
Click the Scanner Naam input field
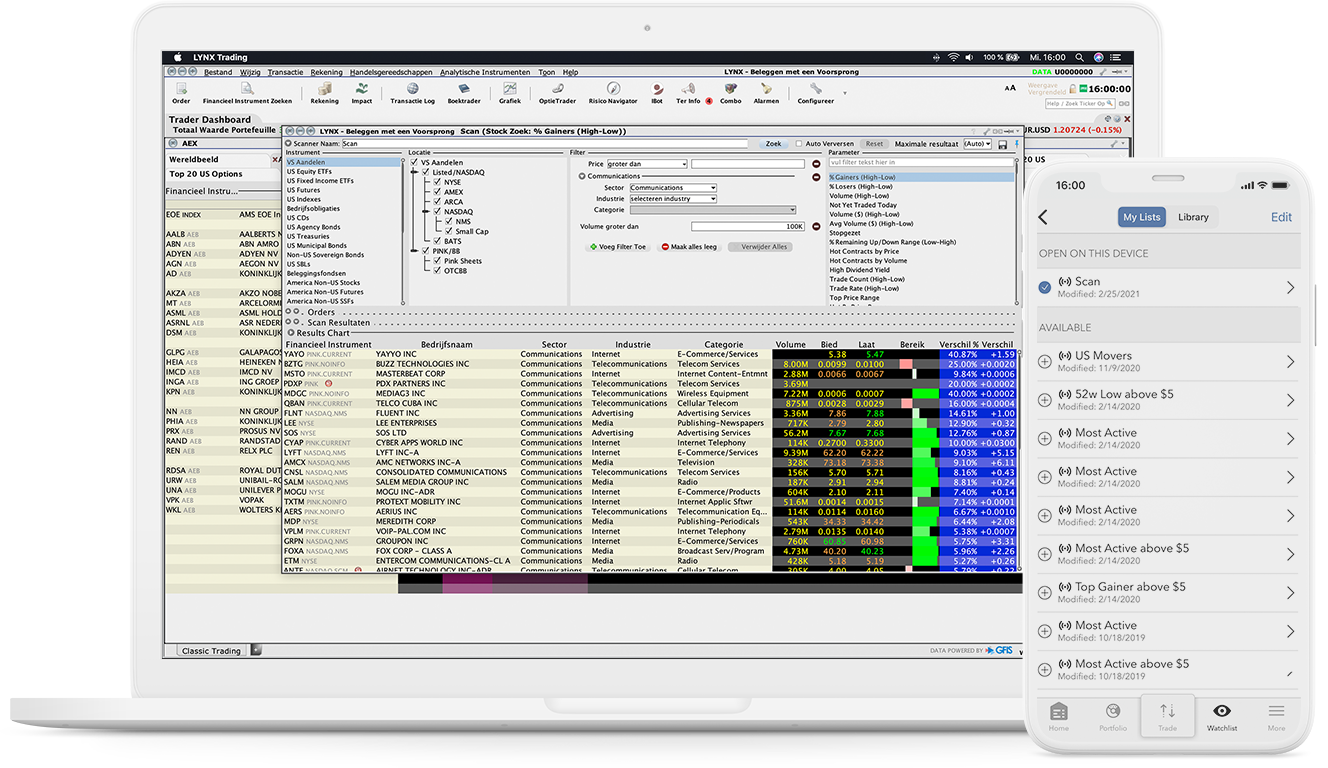(x=545, y=144)
